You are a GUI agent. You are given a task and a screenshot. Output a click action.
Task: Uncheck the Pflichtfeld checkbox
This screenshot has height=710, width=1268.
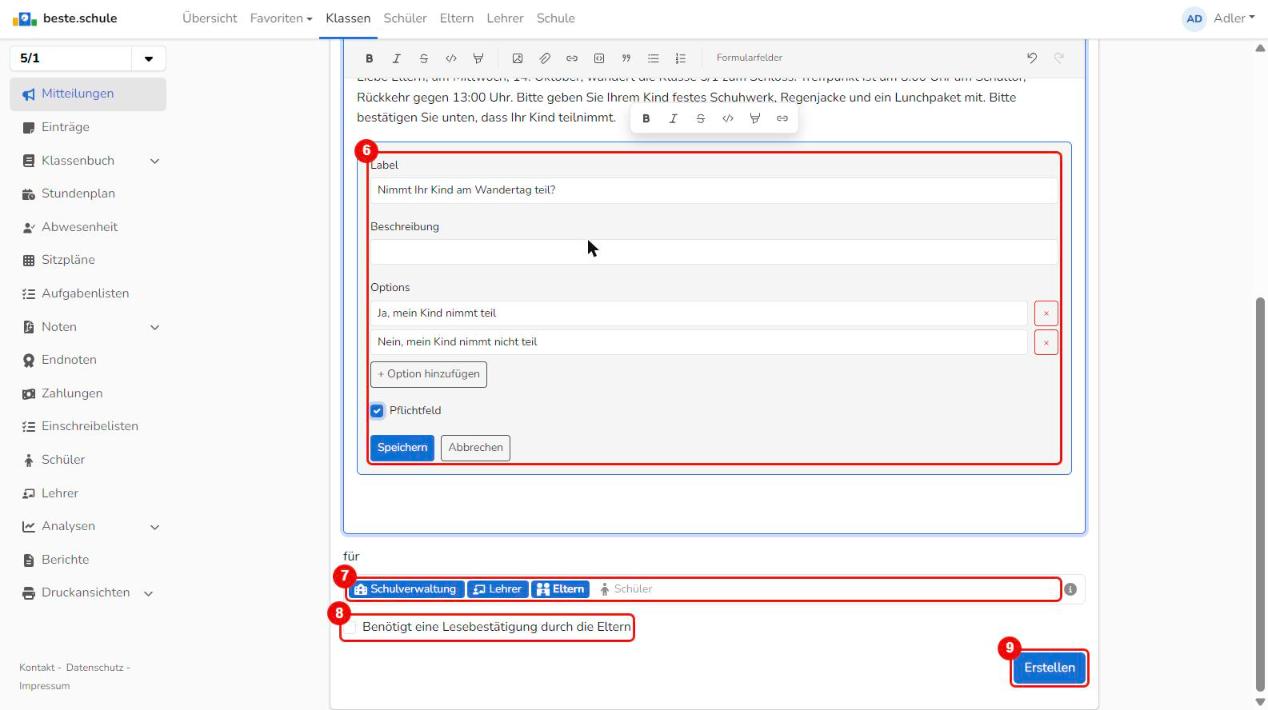[x=377, y=410]
